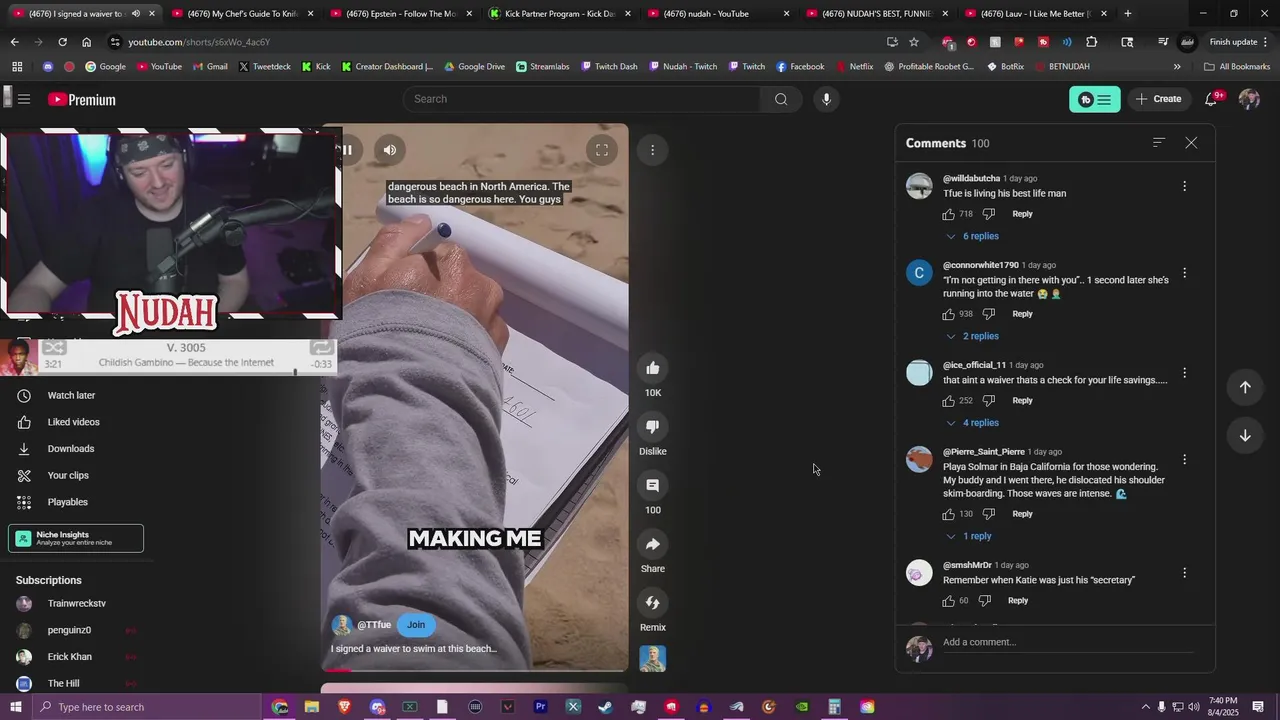Viewport: 1280px width, 720px height.
Task: Go to next Short with down arrow
Action: click(1245, 435)
